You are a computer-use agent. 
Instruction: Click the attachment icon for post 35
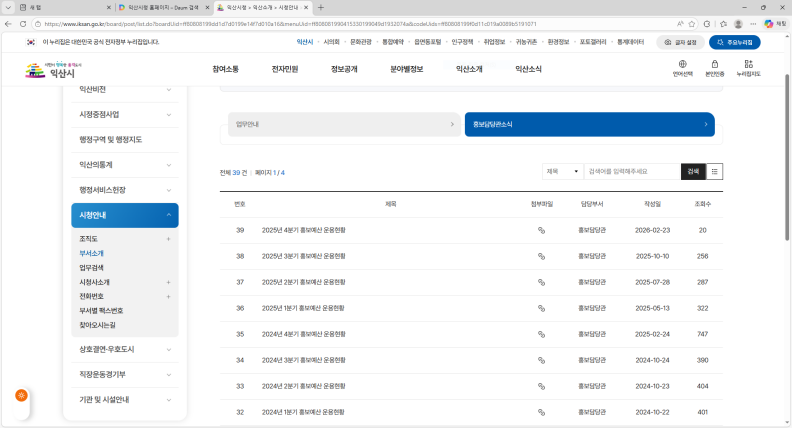pyautogui.click(x=541, y=335)
